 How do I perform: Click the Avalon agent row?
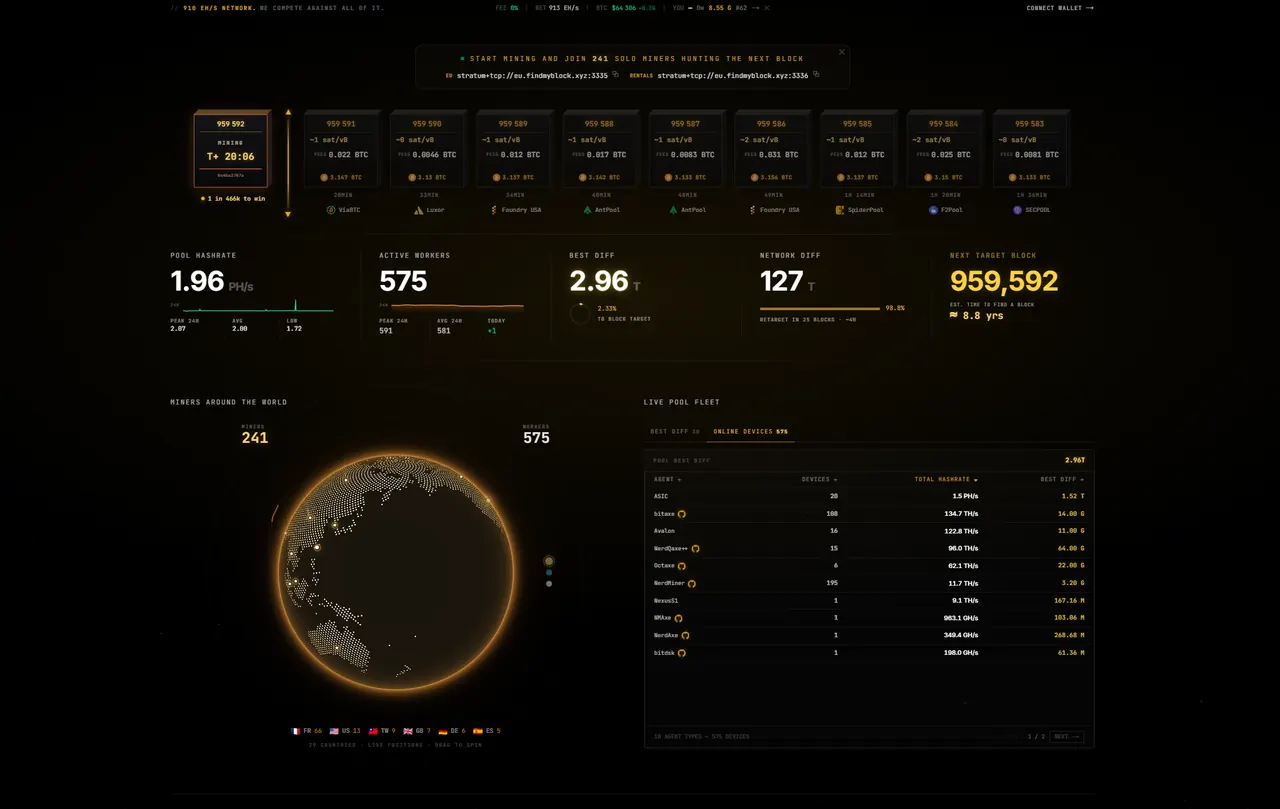point(869,531)
